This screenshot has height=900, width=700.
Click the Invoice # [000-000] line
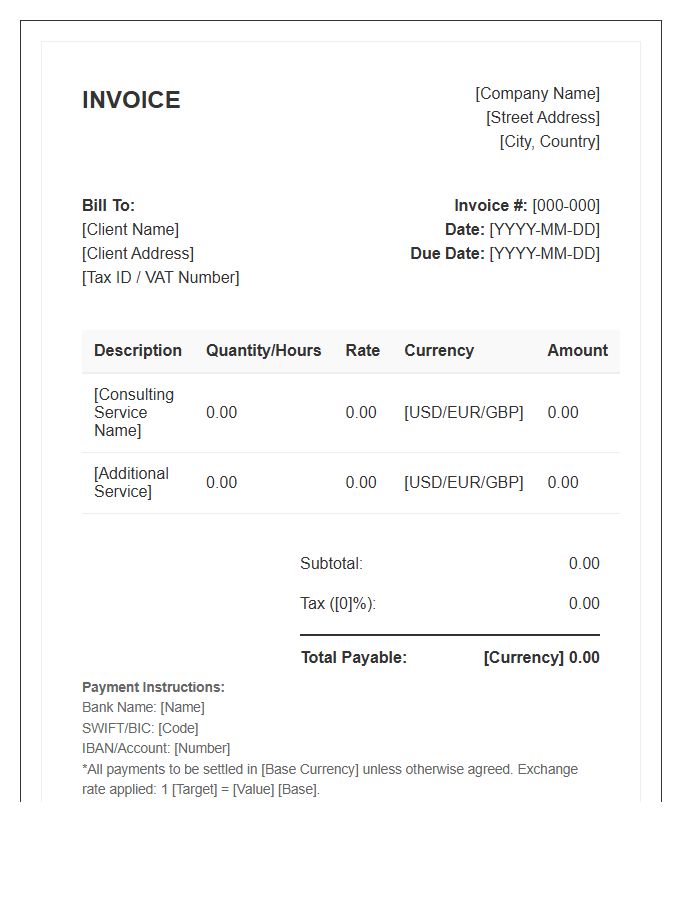pyautogui.click(x=527, y=205)
